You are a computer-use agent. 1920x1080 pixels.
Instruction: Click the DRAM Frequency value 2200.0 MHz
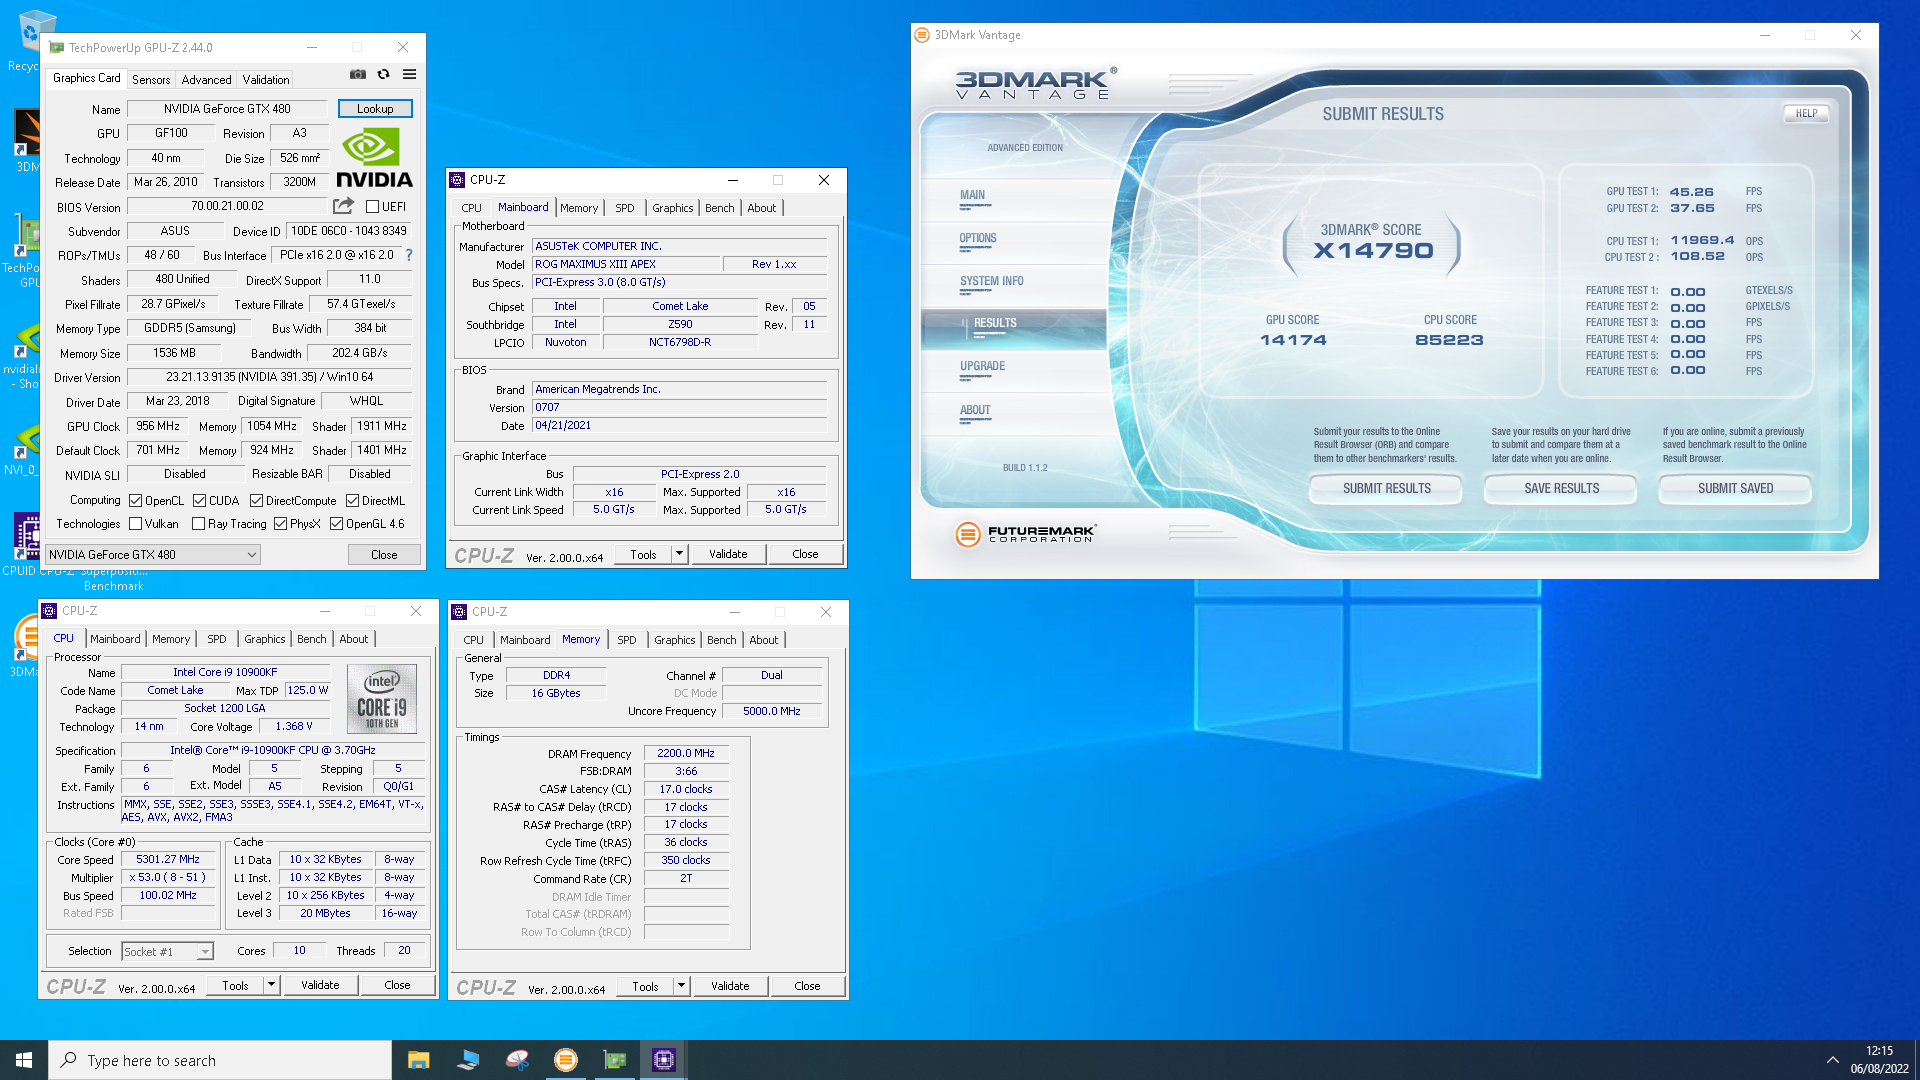(686, 753)
